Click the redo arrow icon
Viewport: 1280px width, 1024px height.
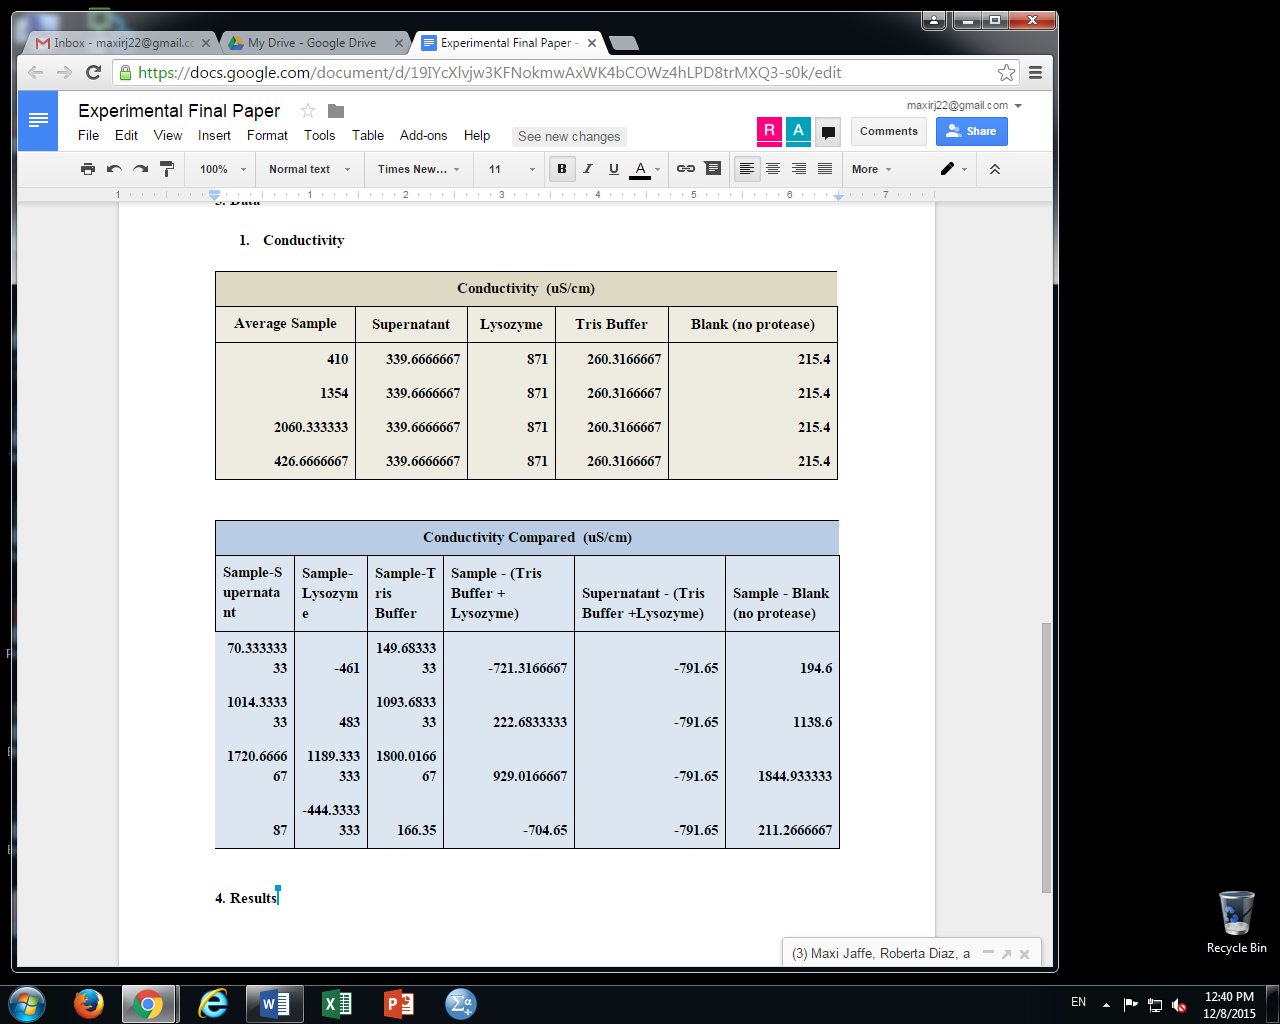pos(140,169)
